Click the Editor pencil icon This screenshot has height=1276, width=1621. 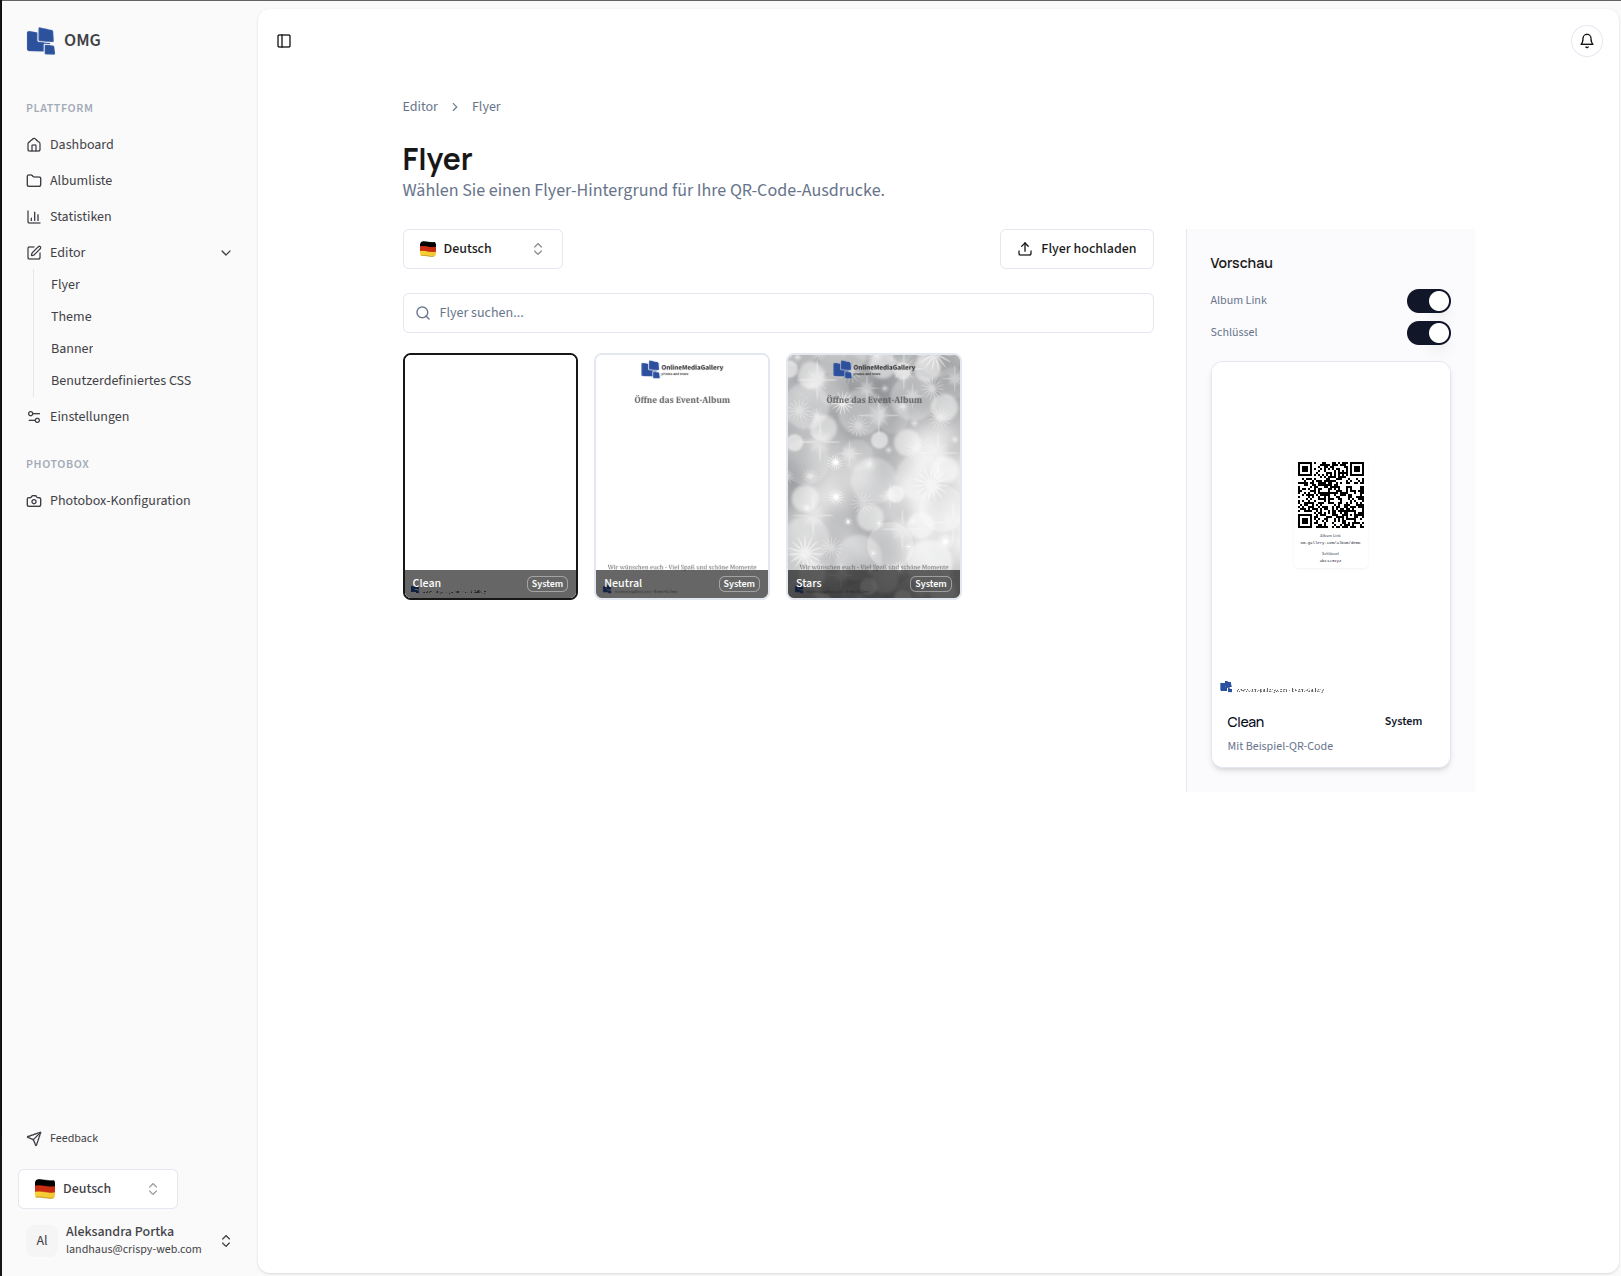coord(34,253)
